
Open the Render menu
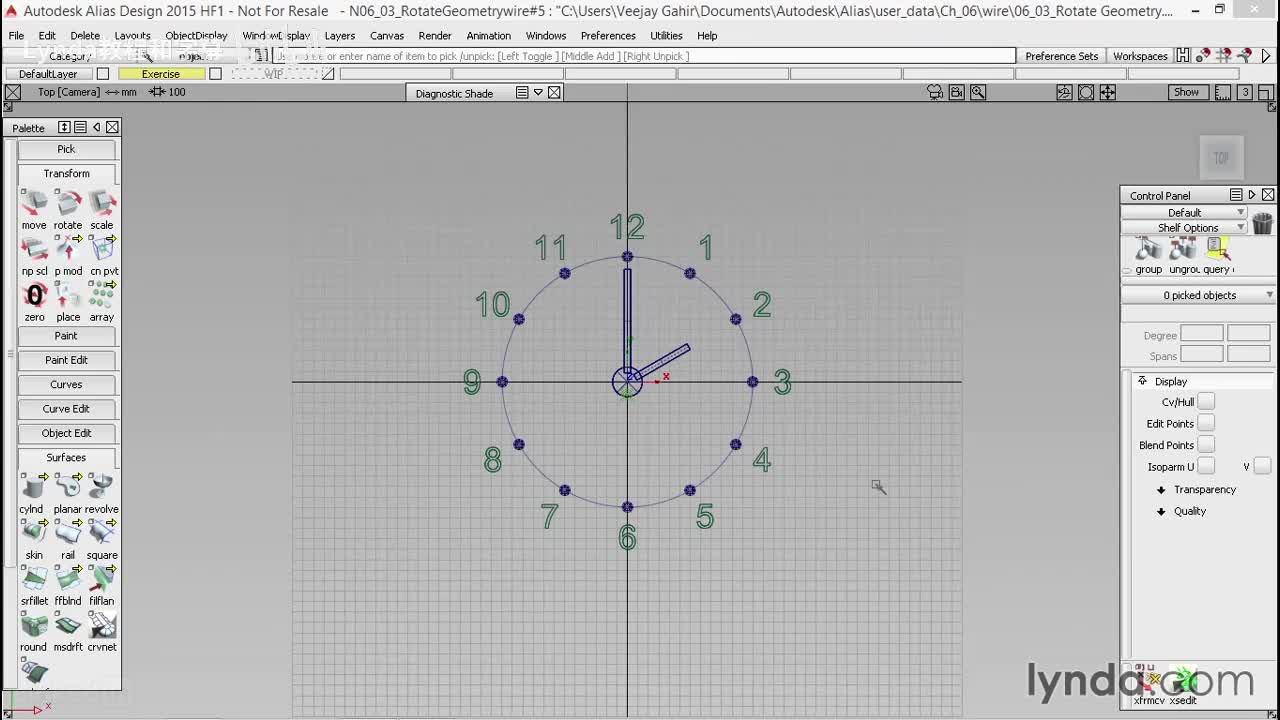click(x=435, y=36)
